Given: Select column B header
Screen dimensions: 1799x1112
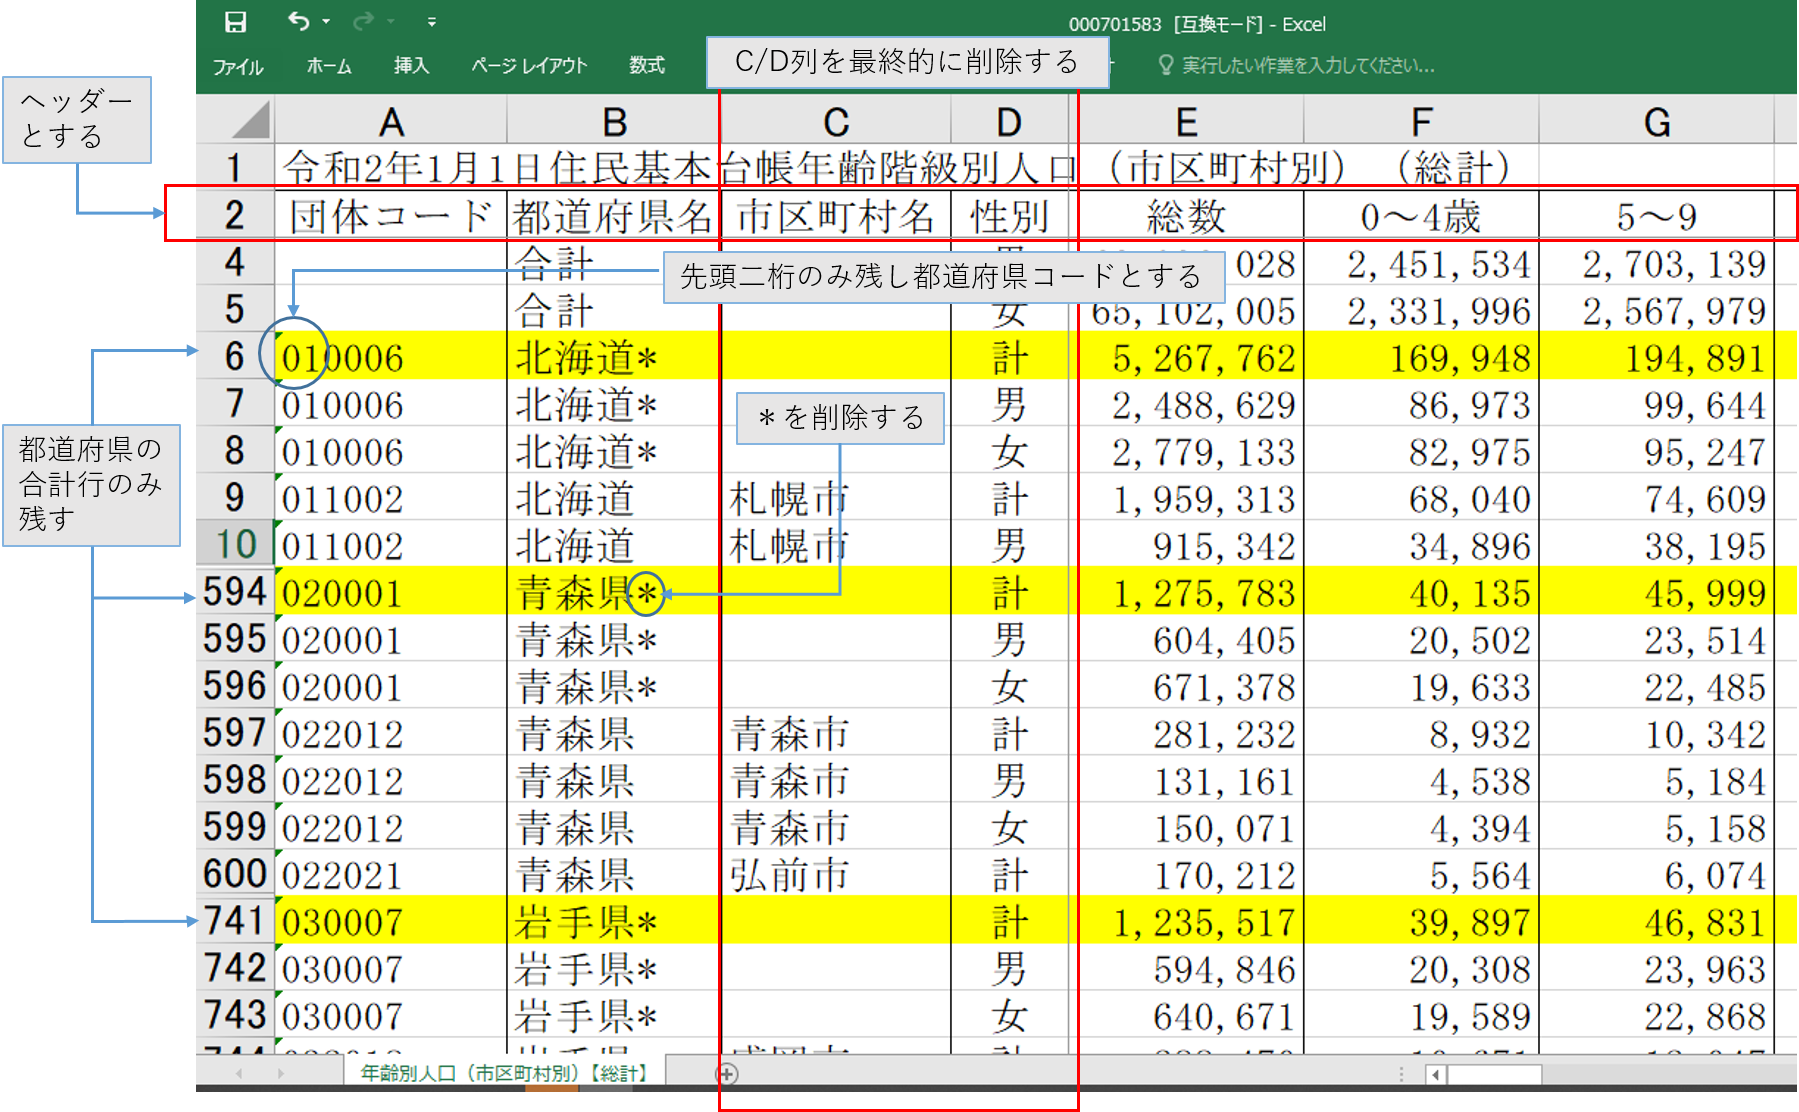Looking at the screenshot, I should pyautogui.click(x=614, y=122).
